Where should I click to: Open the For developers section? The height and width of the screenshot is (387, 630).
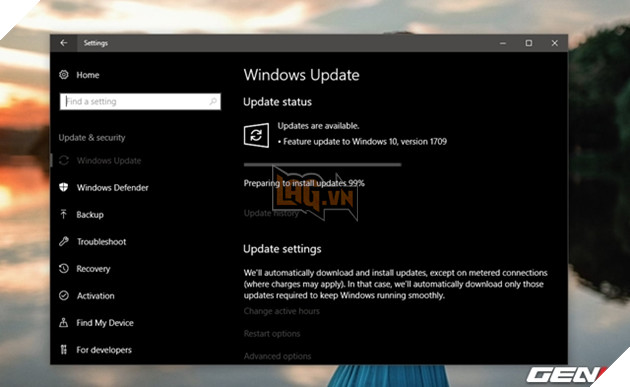pyautogui.click(x=104, y=350)
